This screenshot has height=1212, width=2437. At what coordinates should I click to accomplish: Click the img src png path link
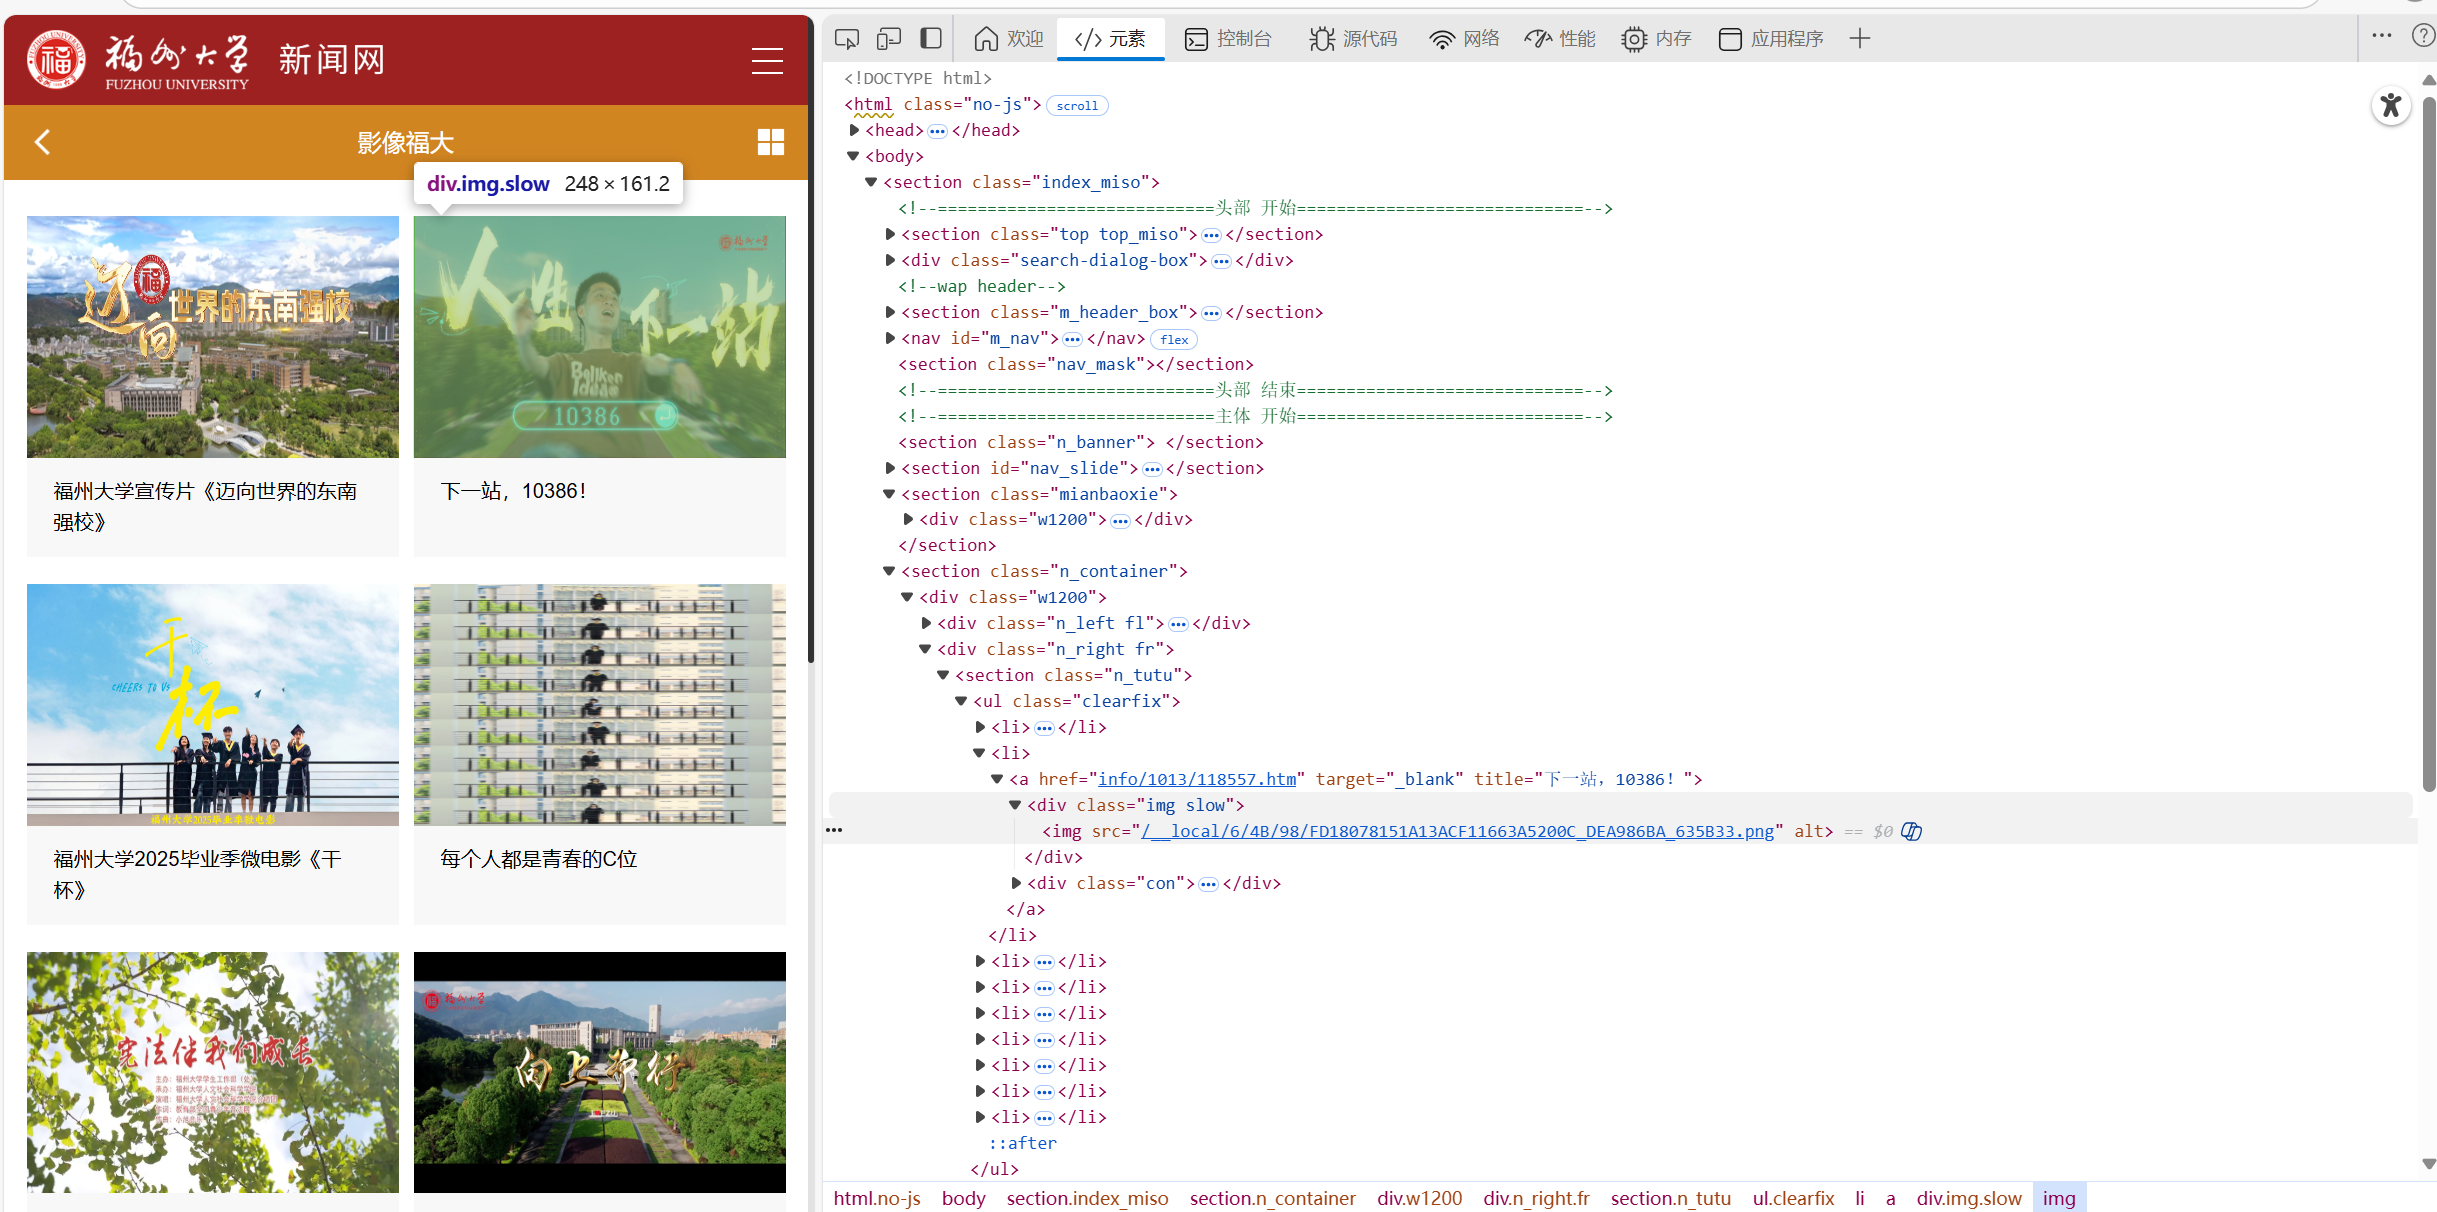[x=1457, y=831]
